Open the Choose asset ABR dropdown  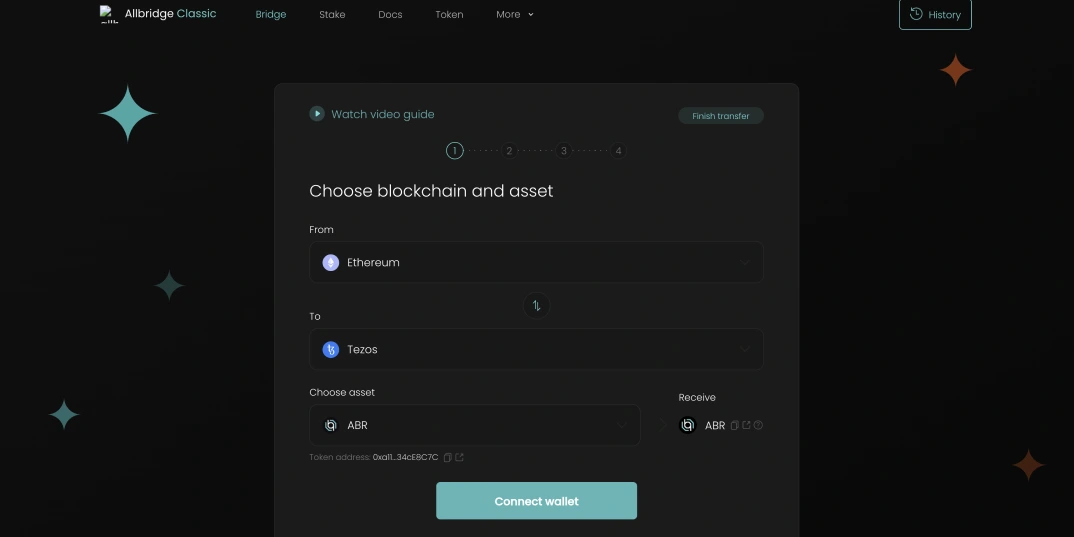[x=621, y=425]
